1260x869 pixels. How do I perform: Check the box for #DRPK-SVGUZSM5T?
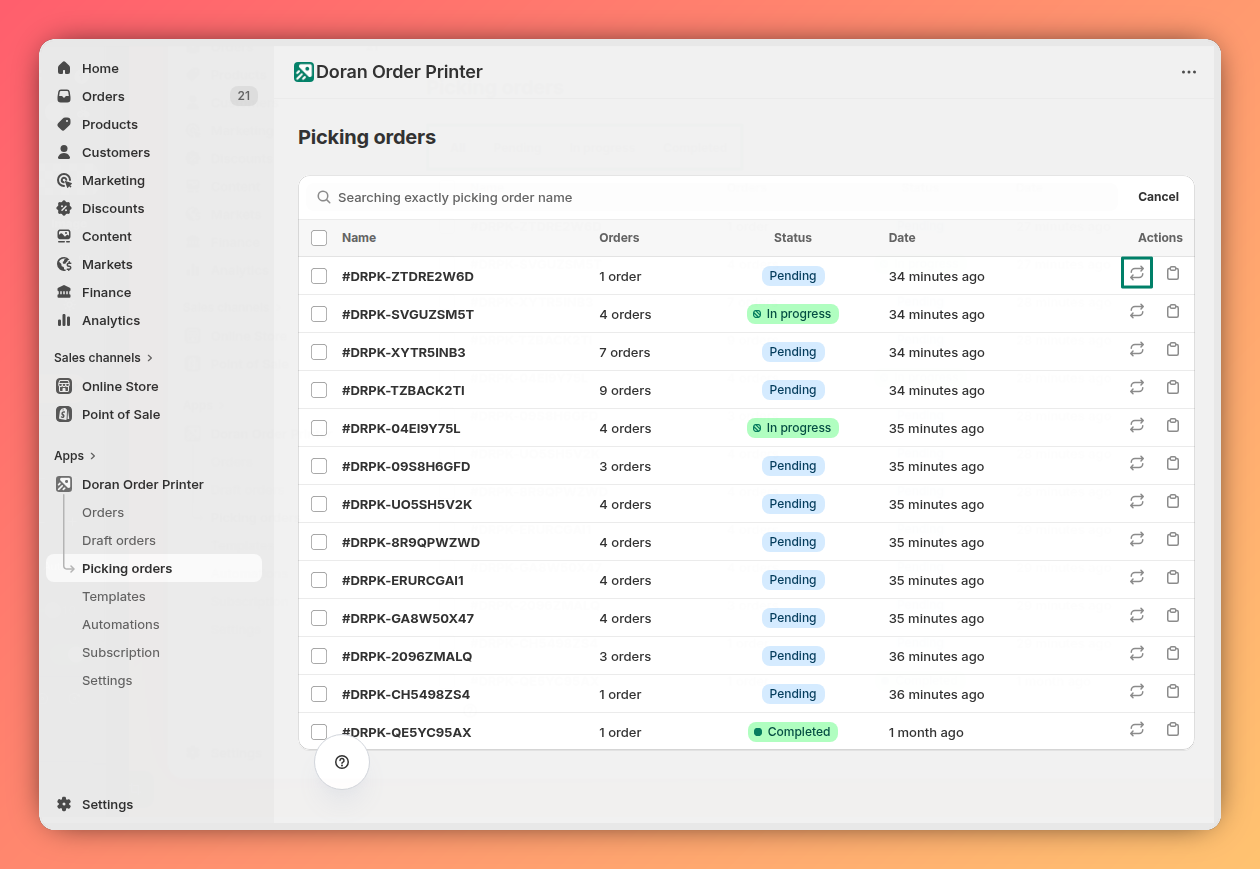tap(319, 314)
